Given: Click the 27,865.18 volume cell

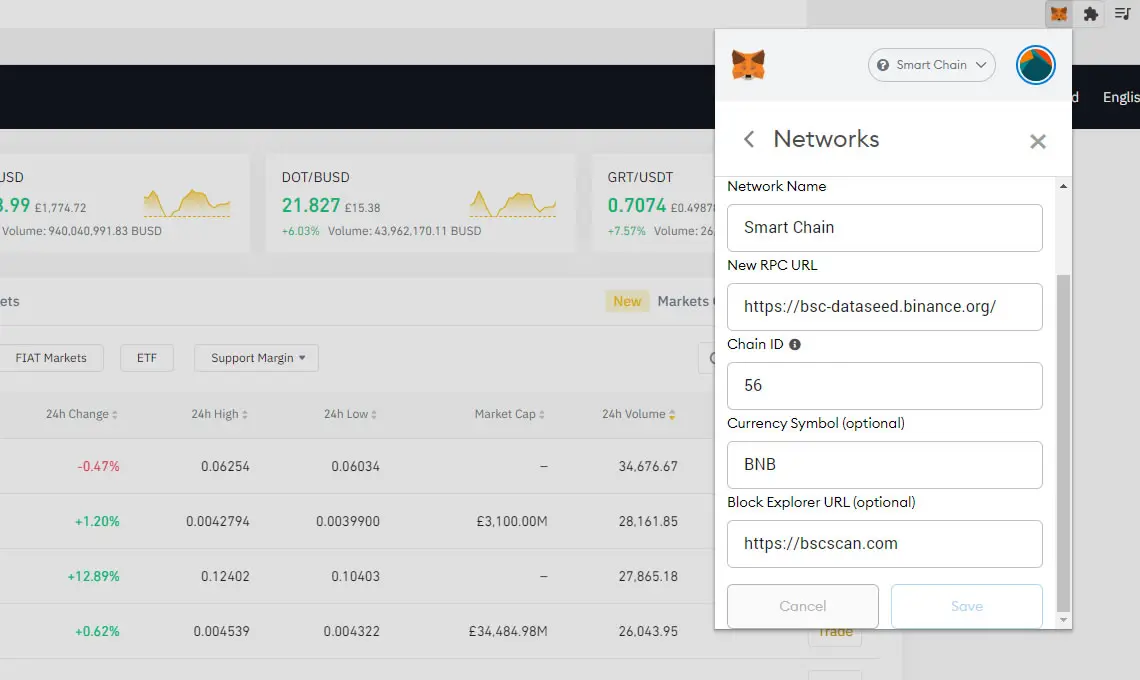Looking at the screenshot, I should pos(648,576).
